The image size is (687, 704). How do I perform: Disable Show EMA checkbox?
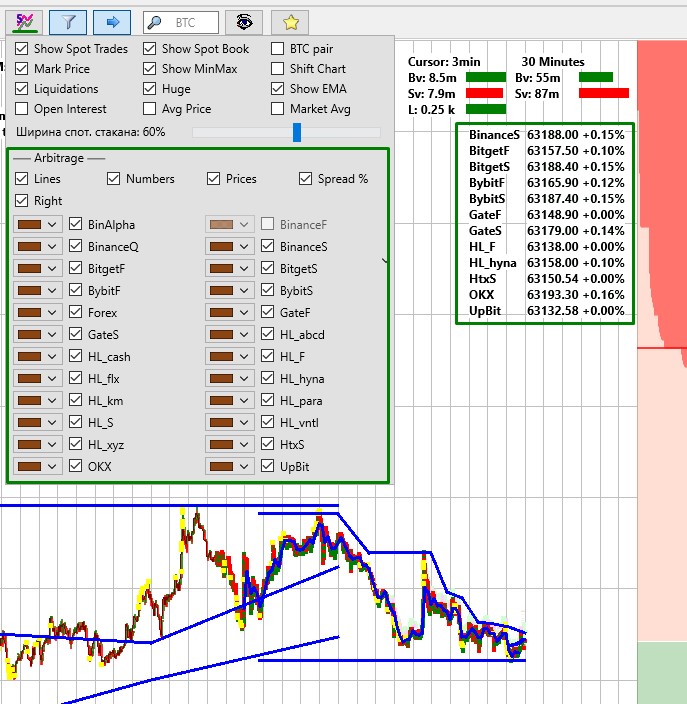tap(277, 88)
